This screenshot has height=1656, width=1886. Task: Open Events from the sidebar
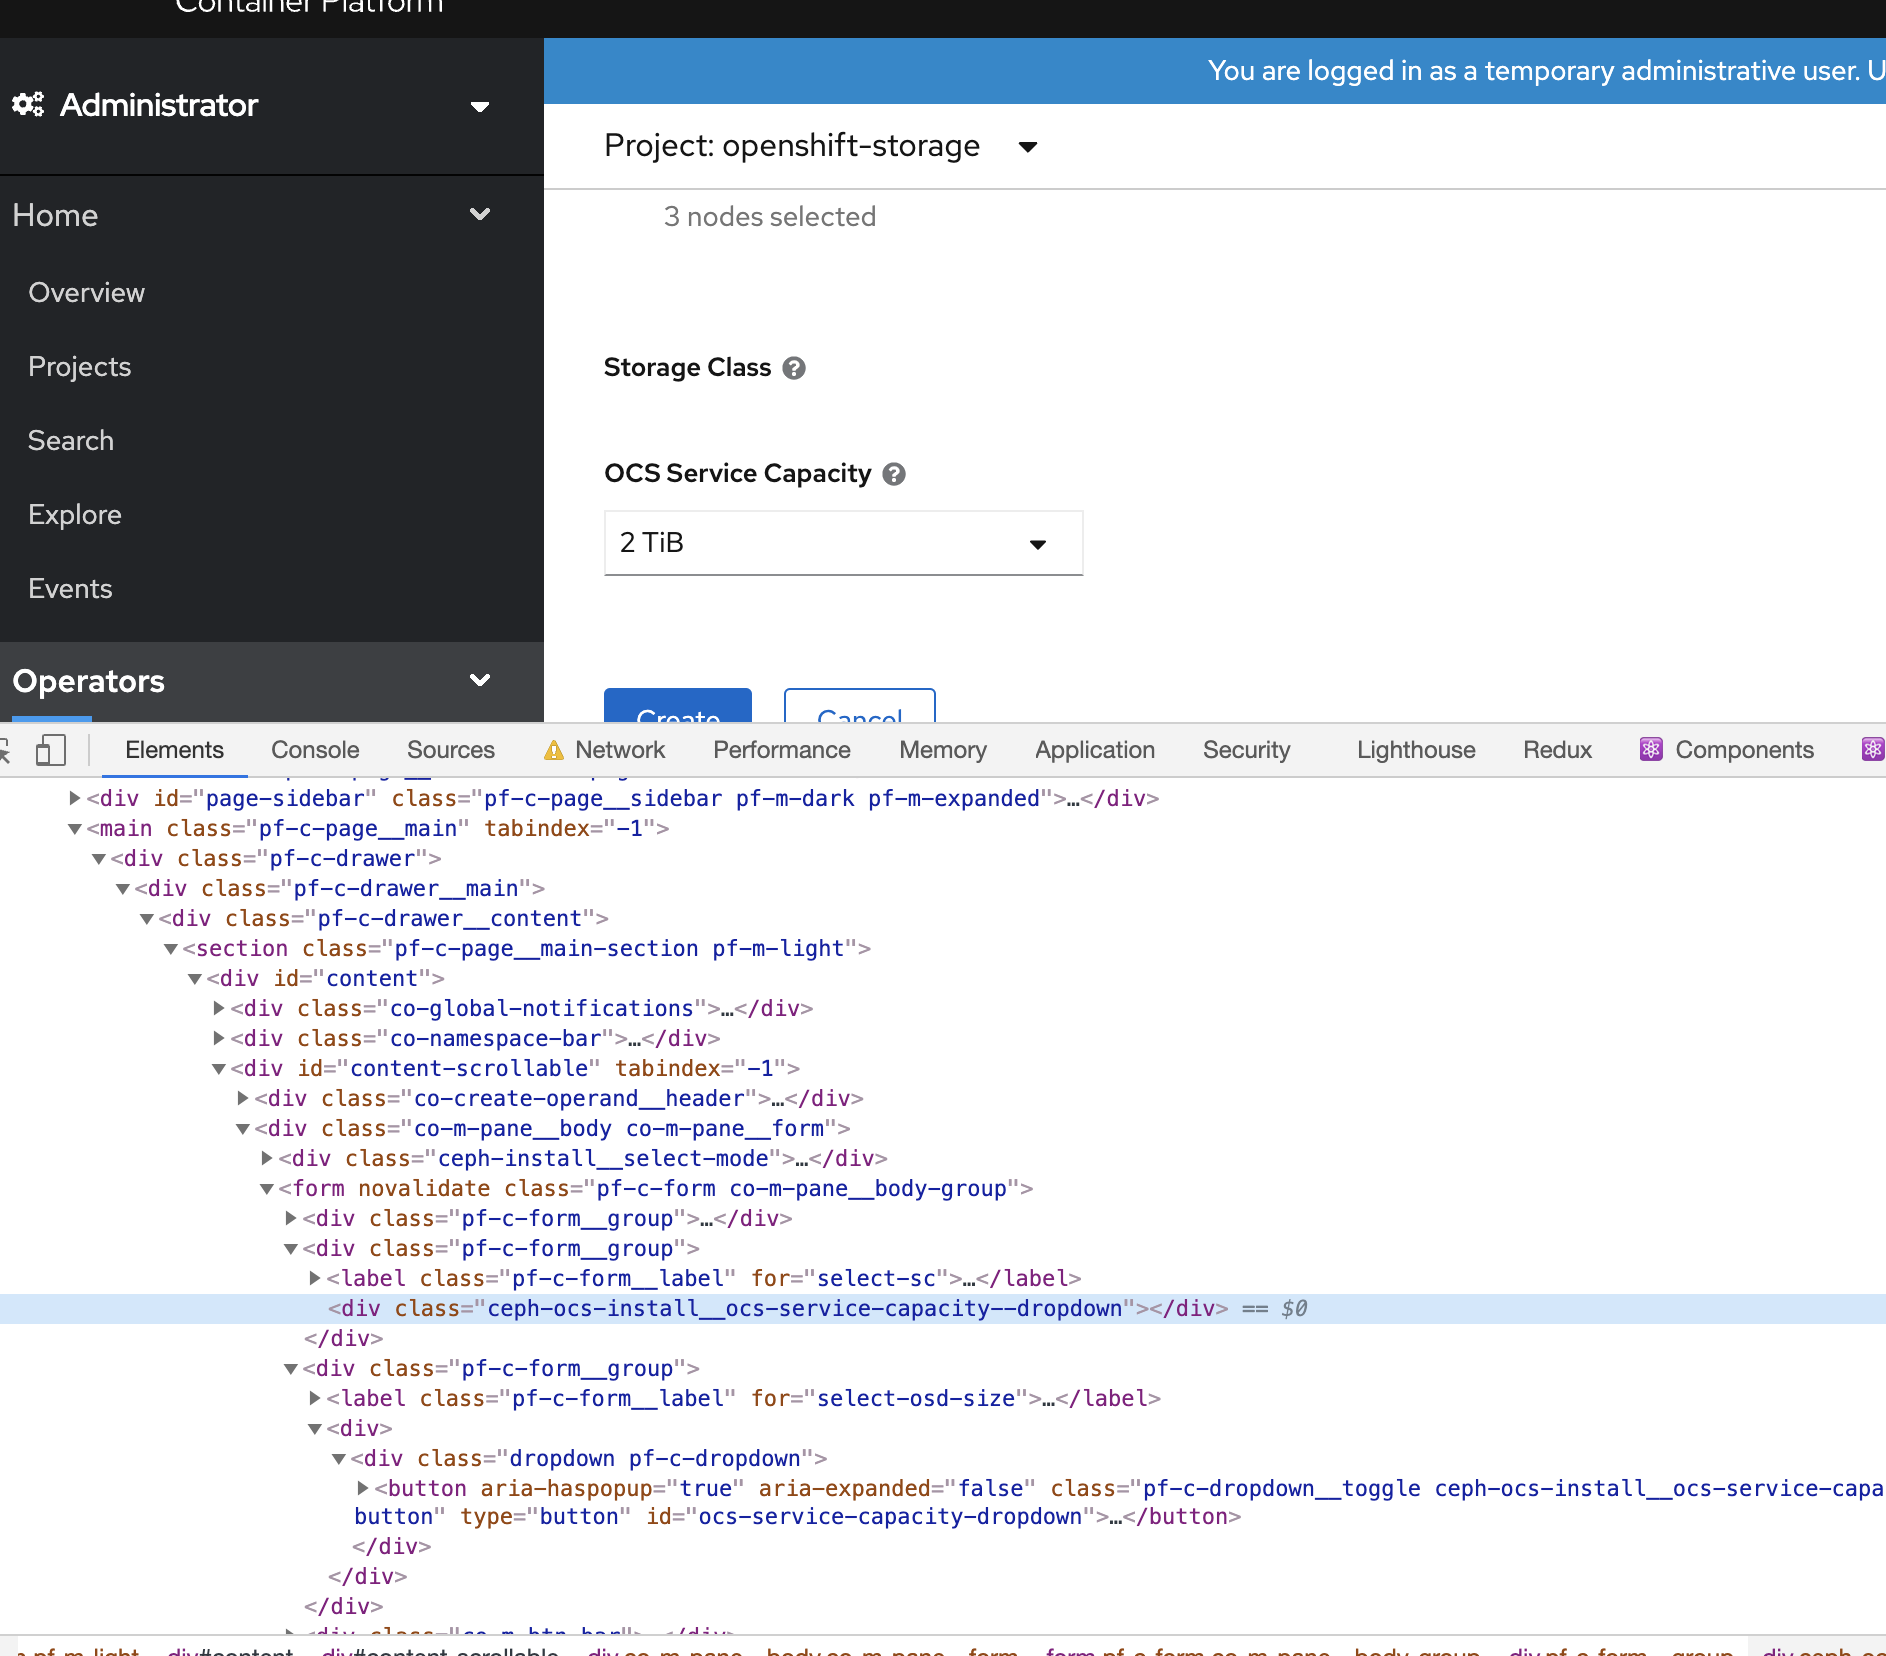coord(70,588)
